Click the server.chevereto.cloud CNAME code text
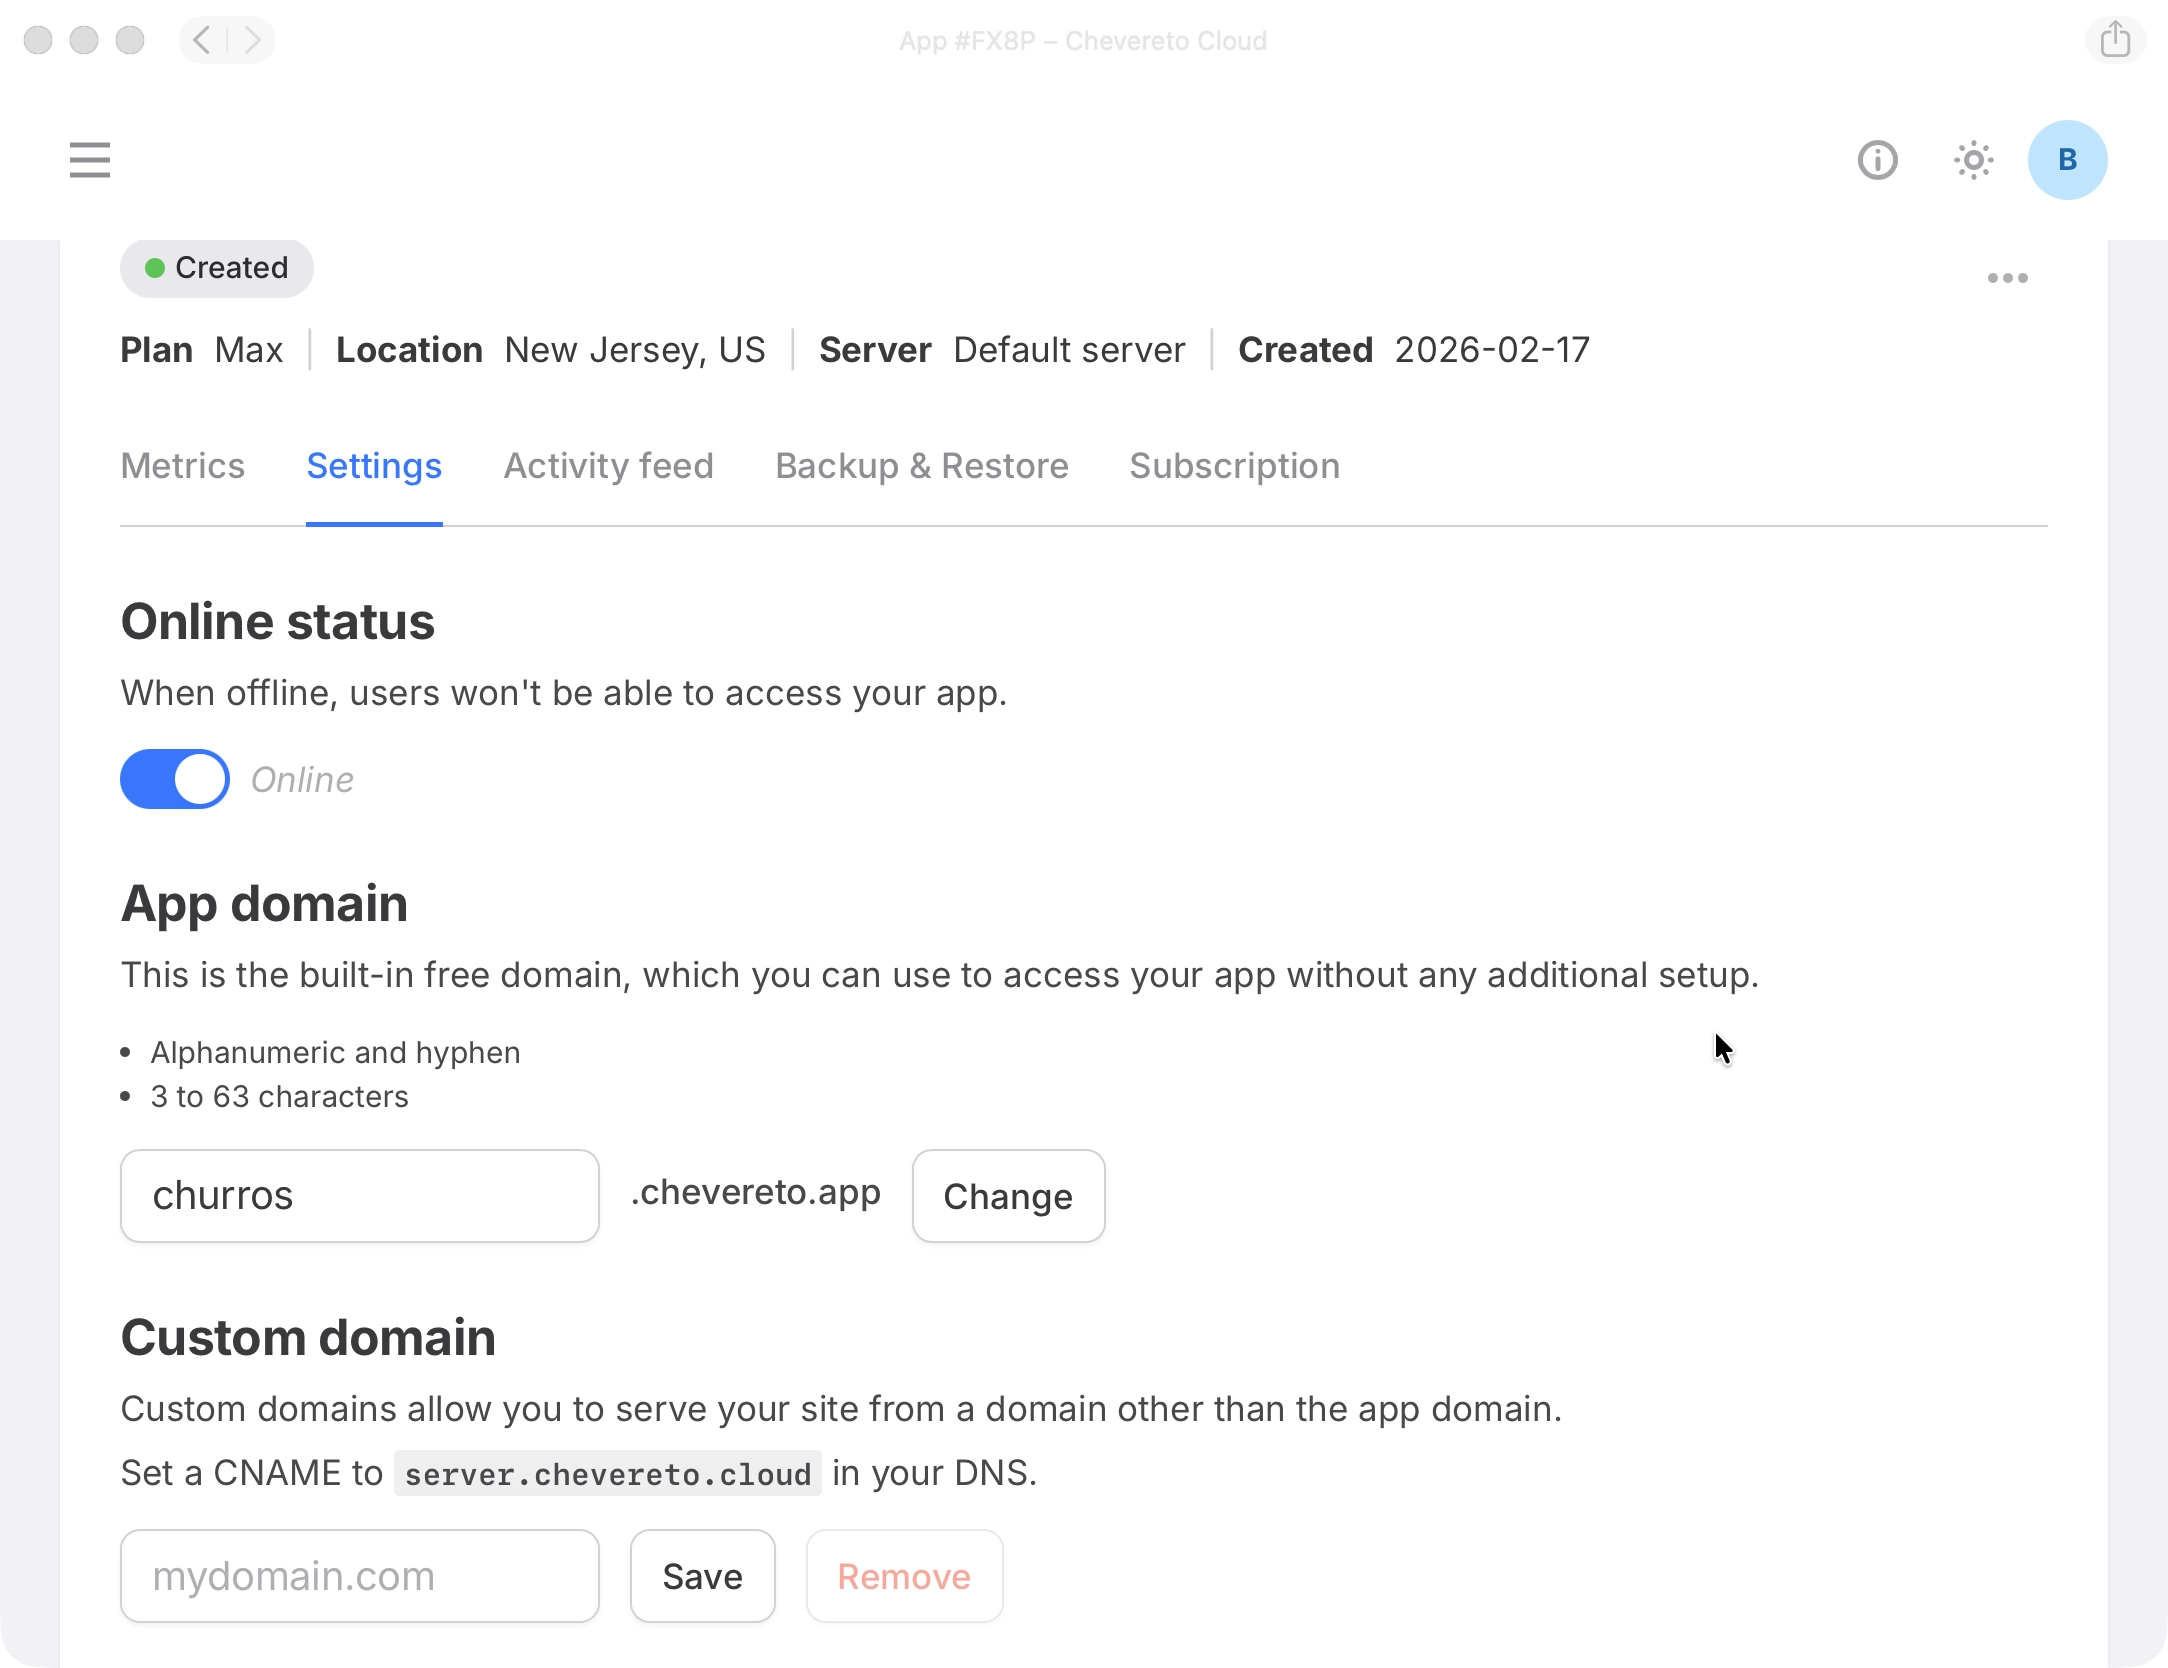The height and width of the screenshot is (1668, 2168). (608, 1474)
